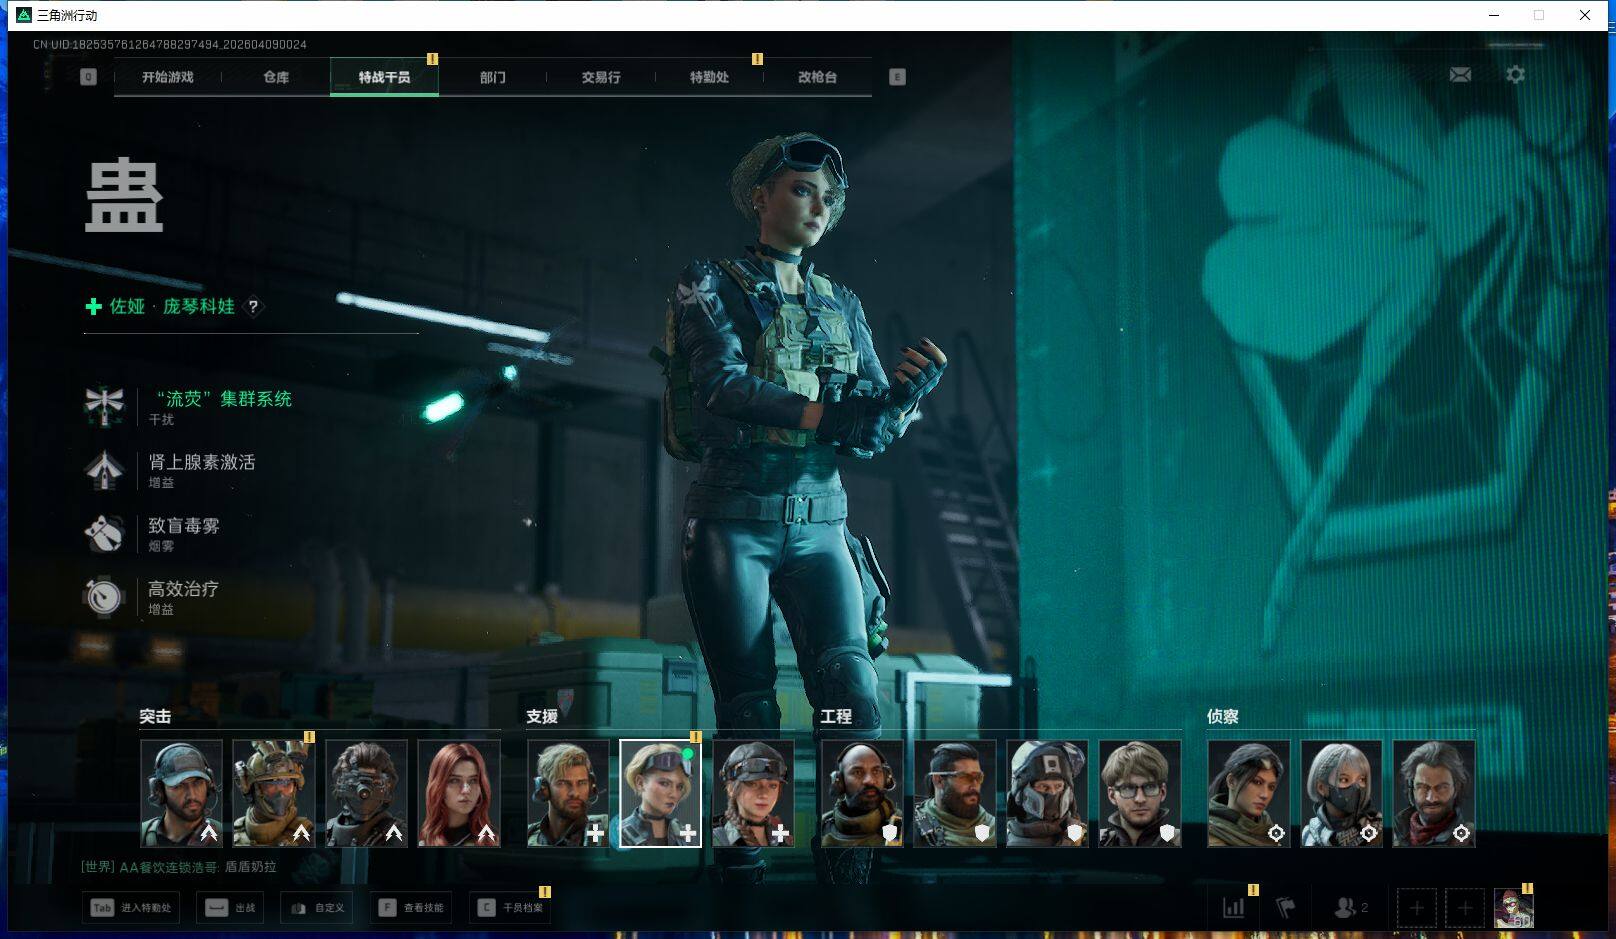Click the 出战 deploy button

[230, 908]
